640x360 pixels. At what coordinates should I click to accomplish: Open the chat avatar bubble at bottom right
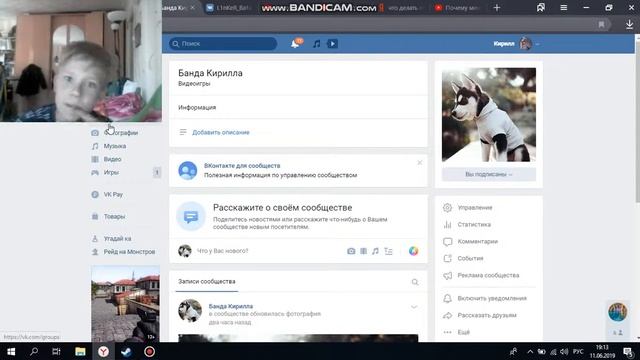(618, 312)
